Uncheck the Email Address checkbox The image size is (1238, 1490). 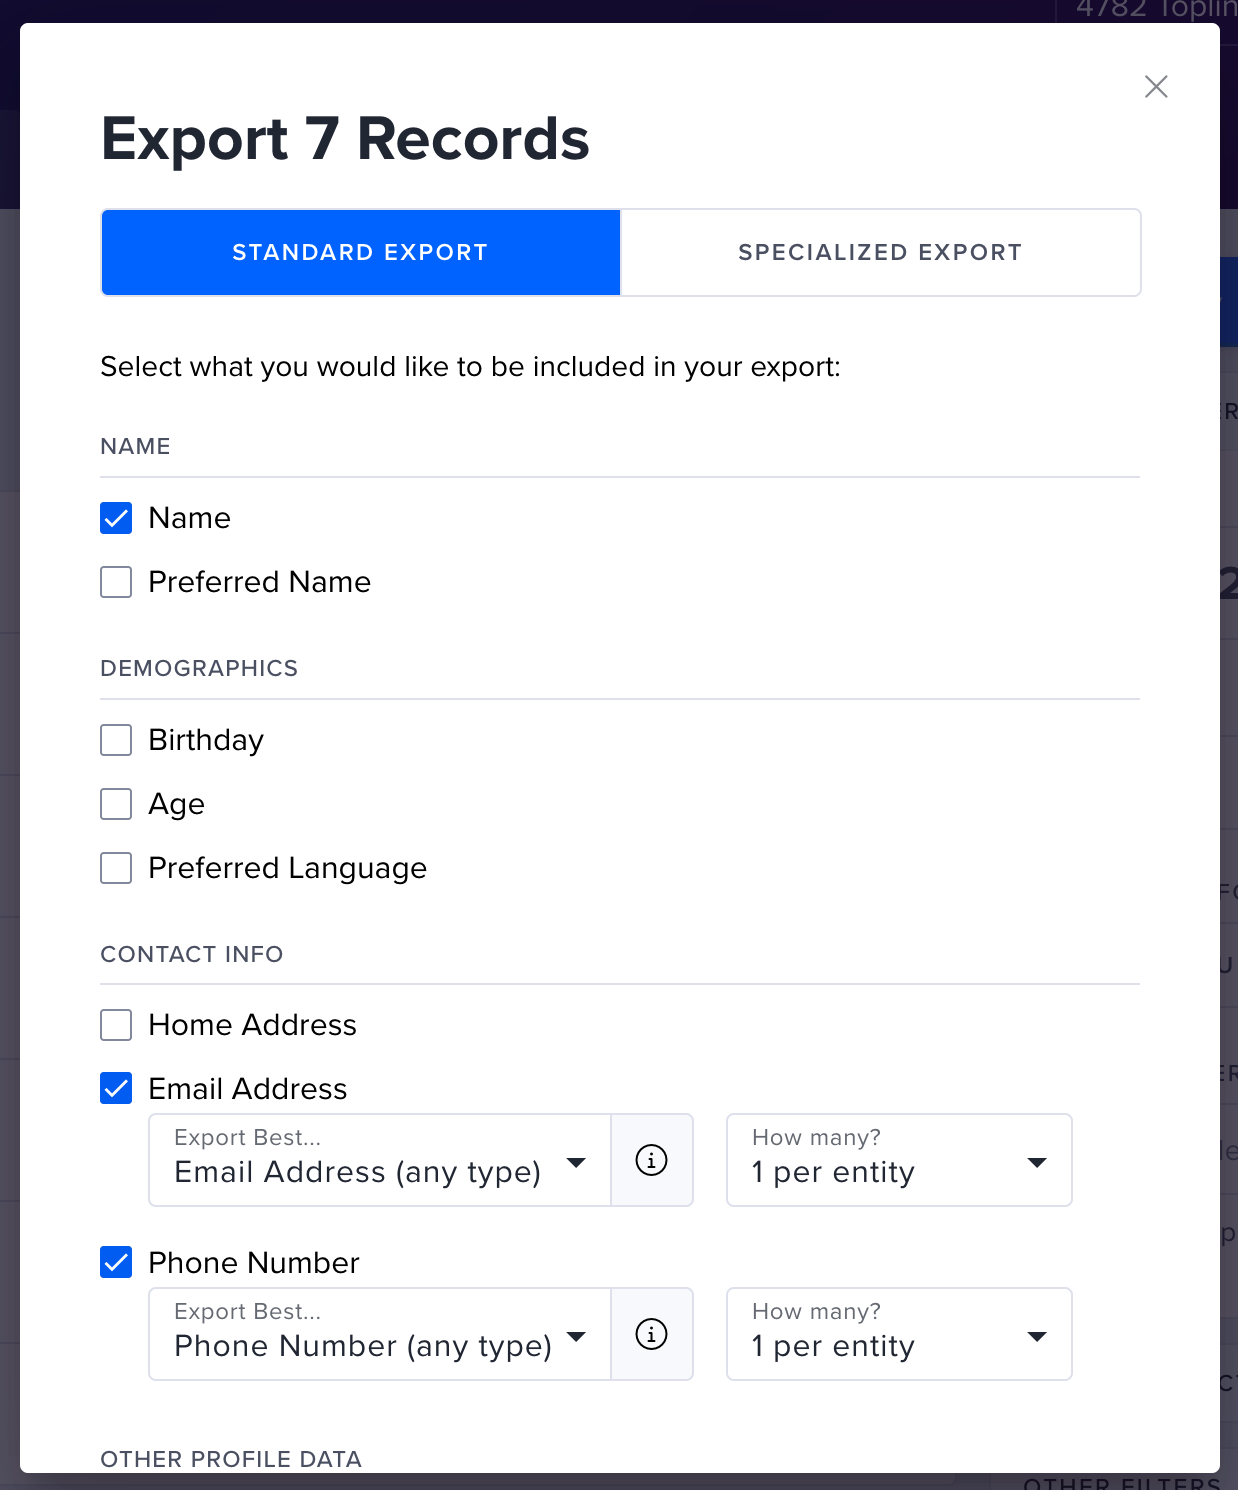(x=116, y=1089)
